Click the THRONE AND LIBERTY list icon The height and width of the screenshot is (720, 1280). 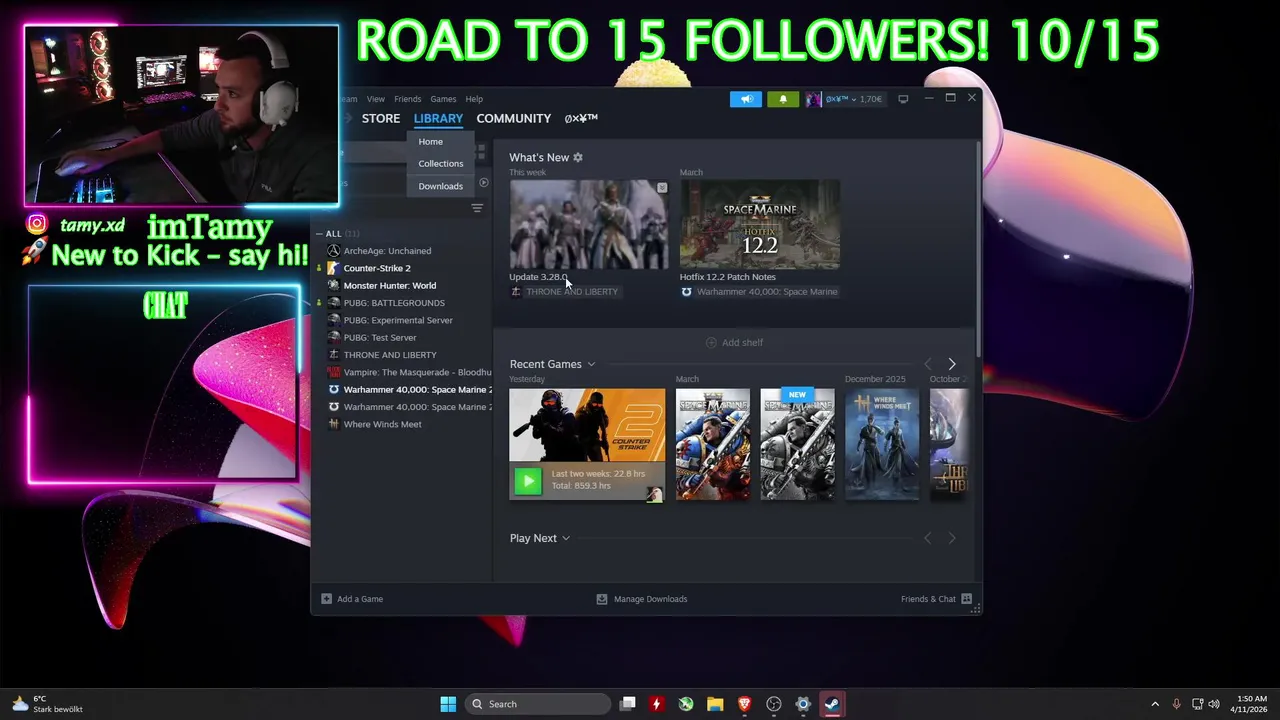(x=333, y=355)
